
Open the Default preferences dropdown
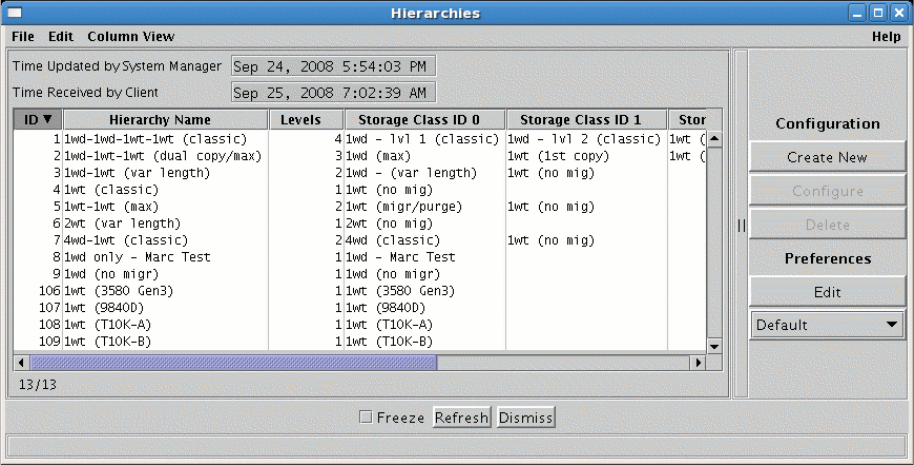point(827,325)
